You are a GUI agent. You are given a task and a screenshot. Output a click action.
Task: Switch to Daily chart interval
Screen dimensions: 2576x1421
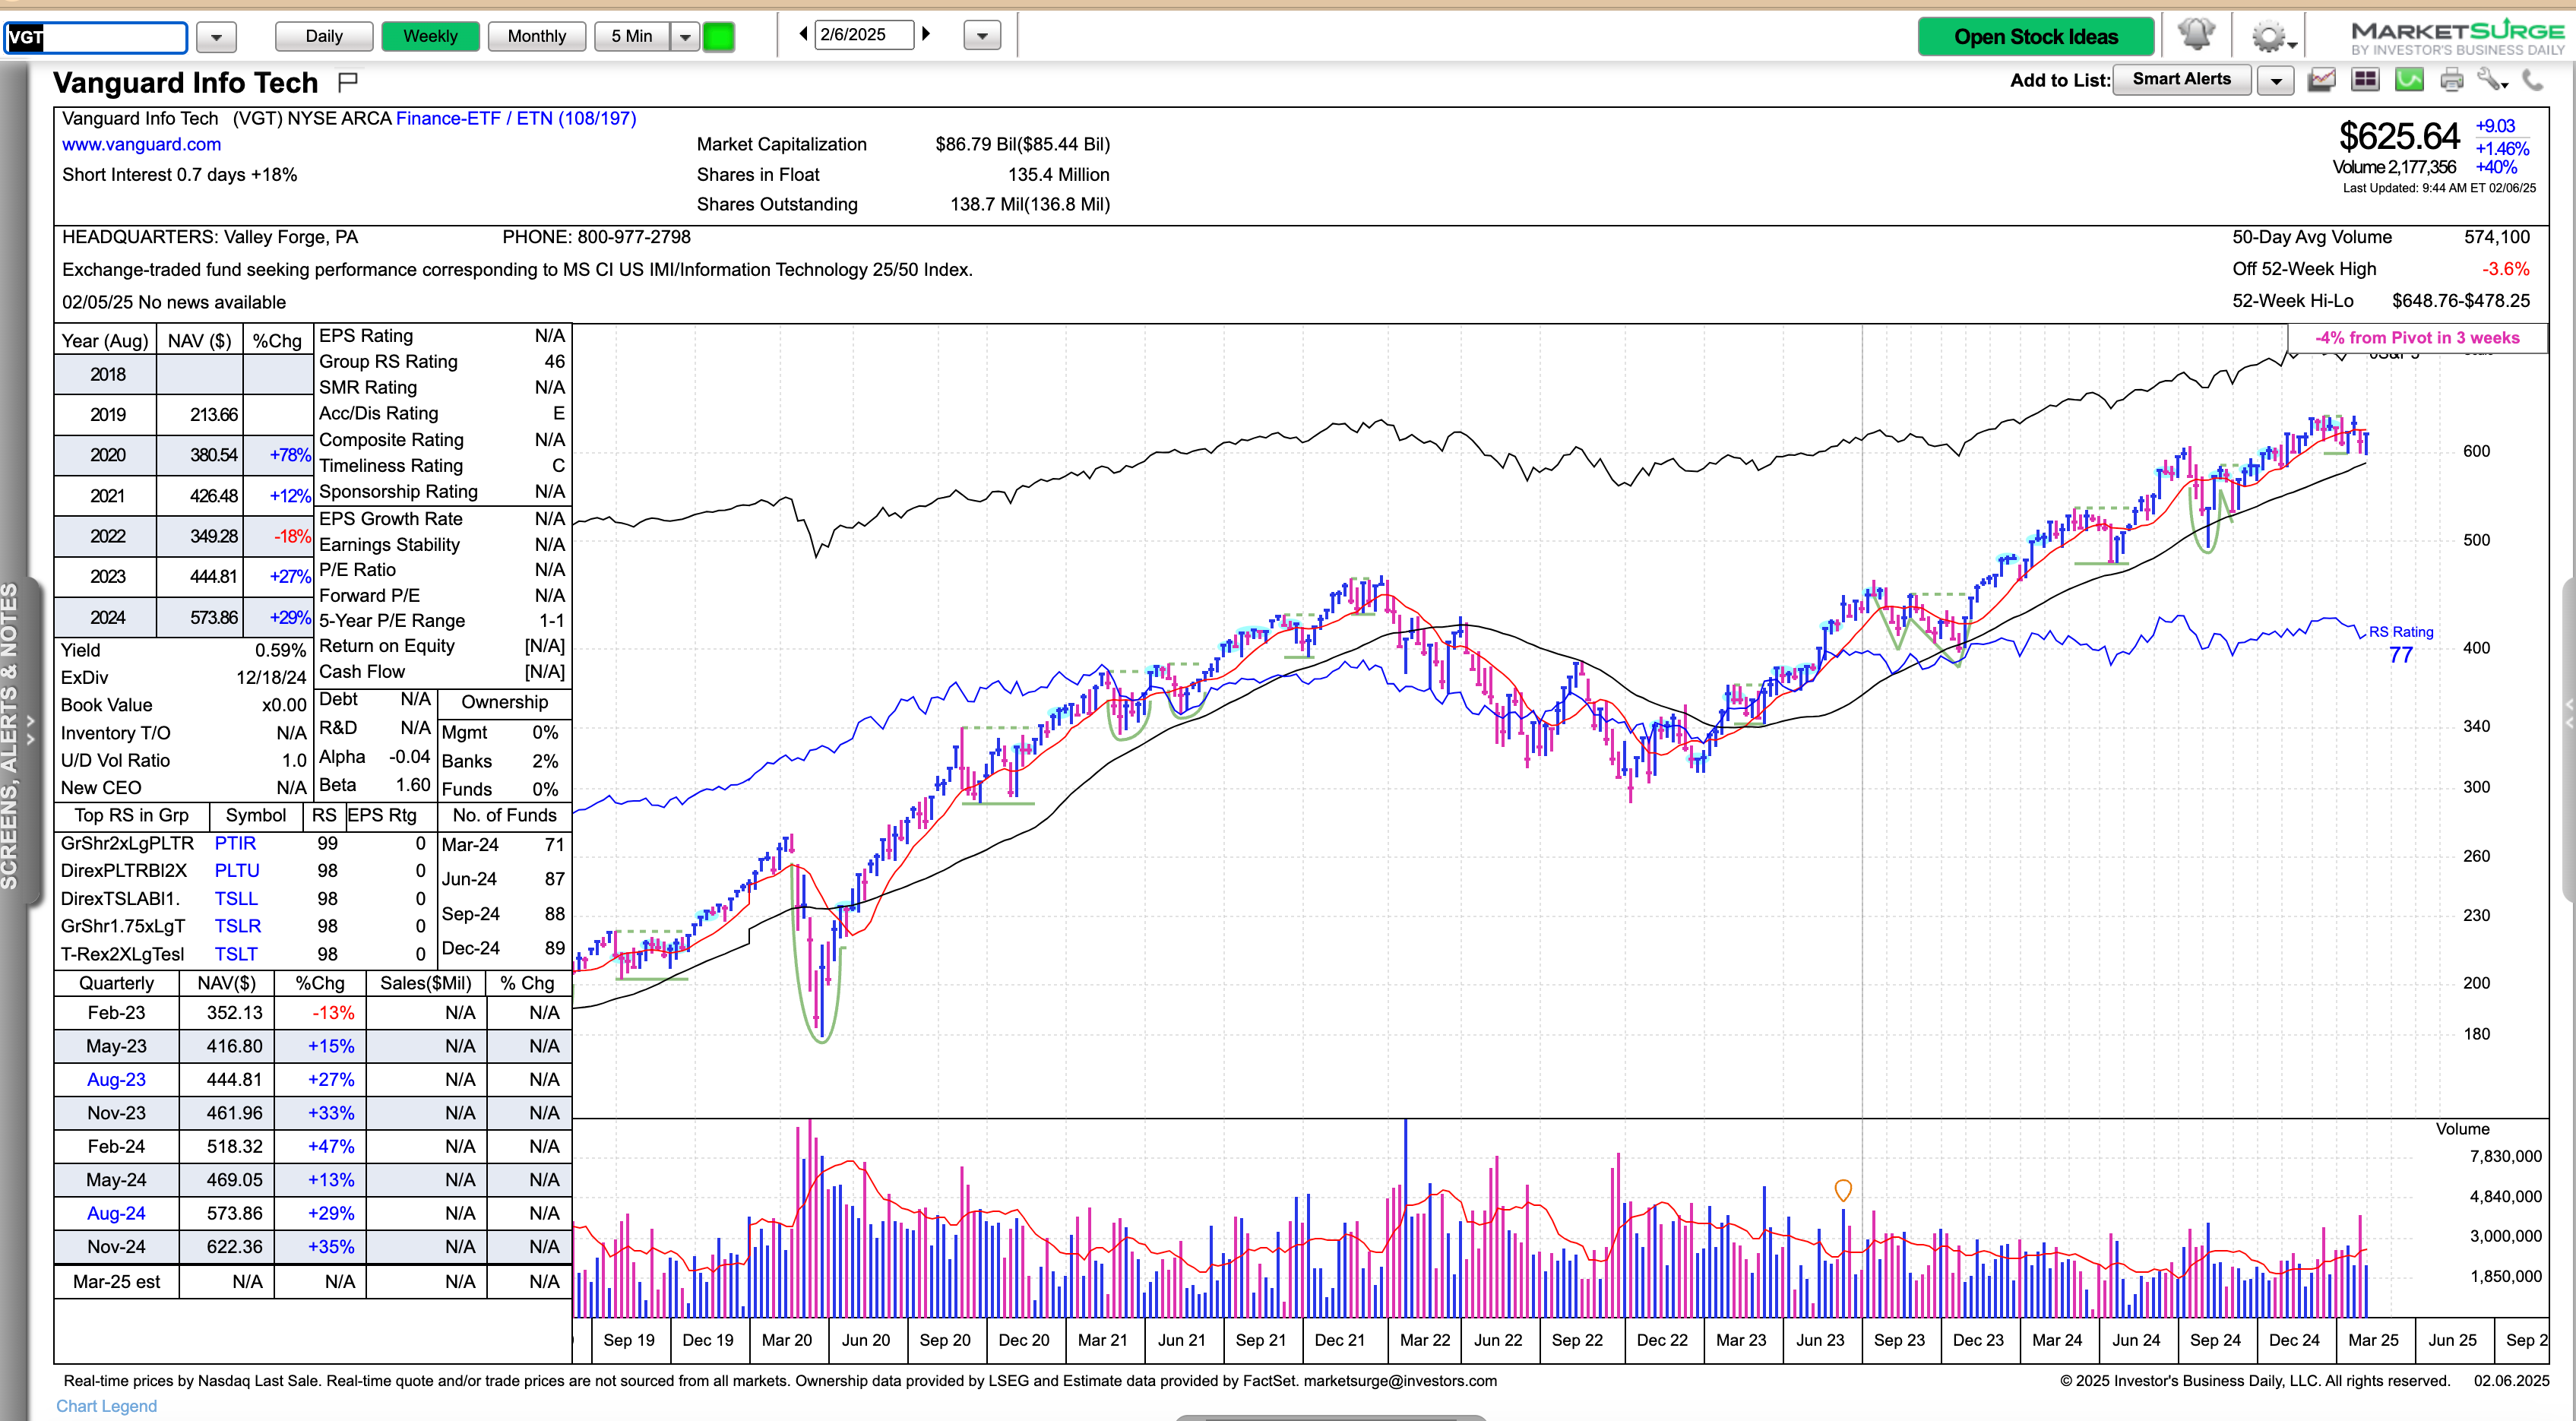pos(323,36)
